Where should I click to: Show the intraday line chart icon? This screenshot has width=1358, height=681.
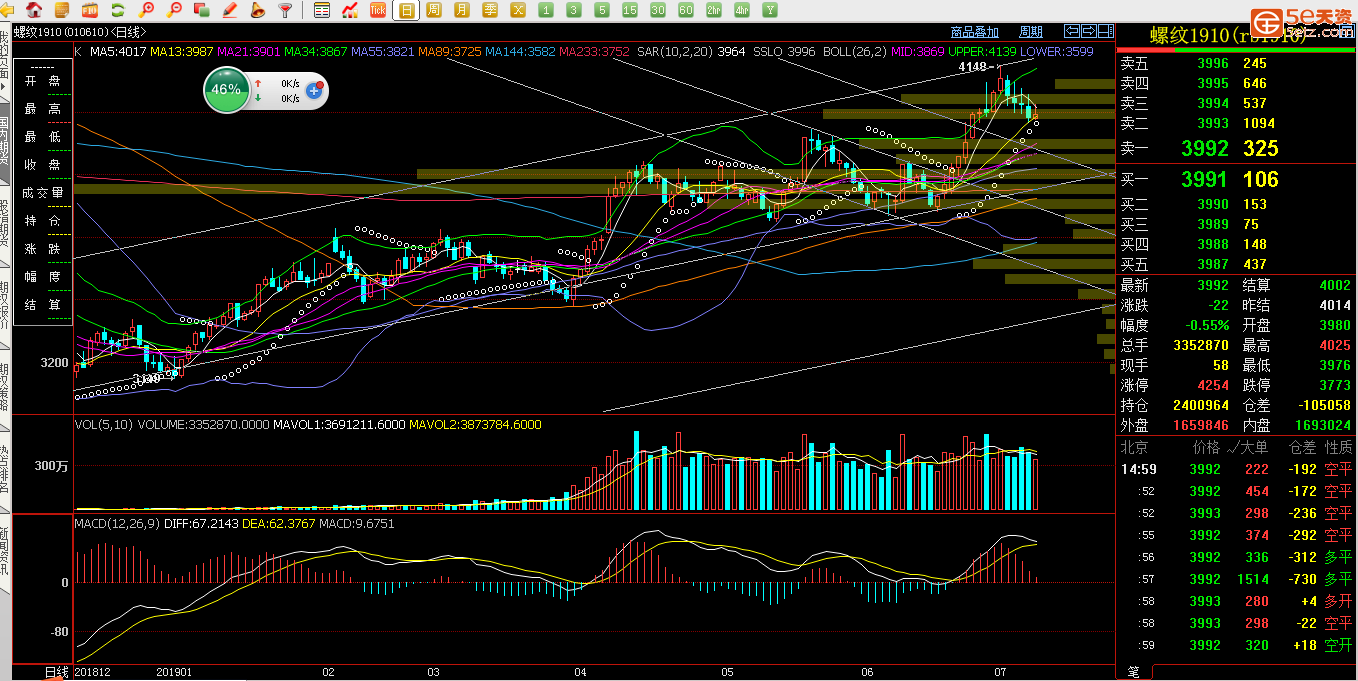350,10
